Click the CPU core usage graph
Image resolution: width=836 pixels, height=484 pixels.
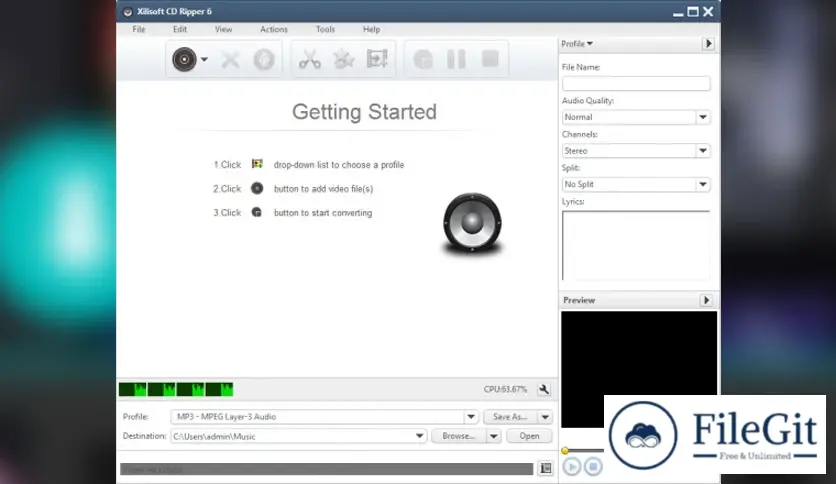click(176, 390)
